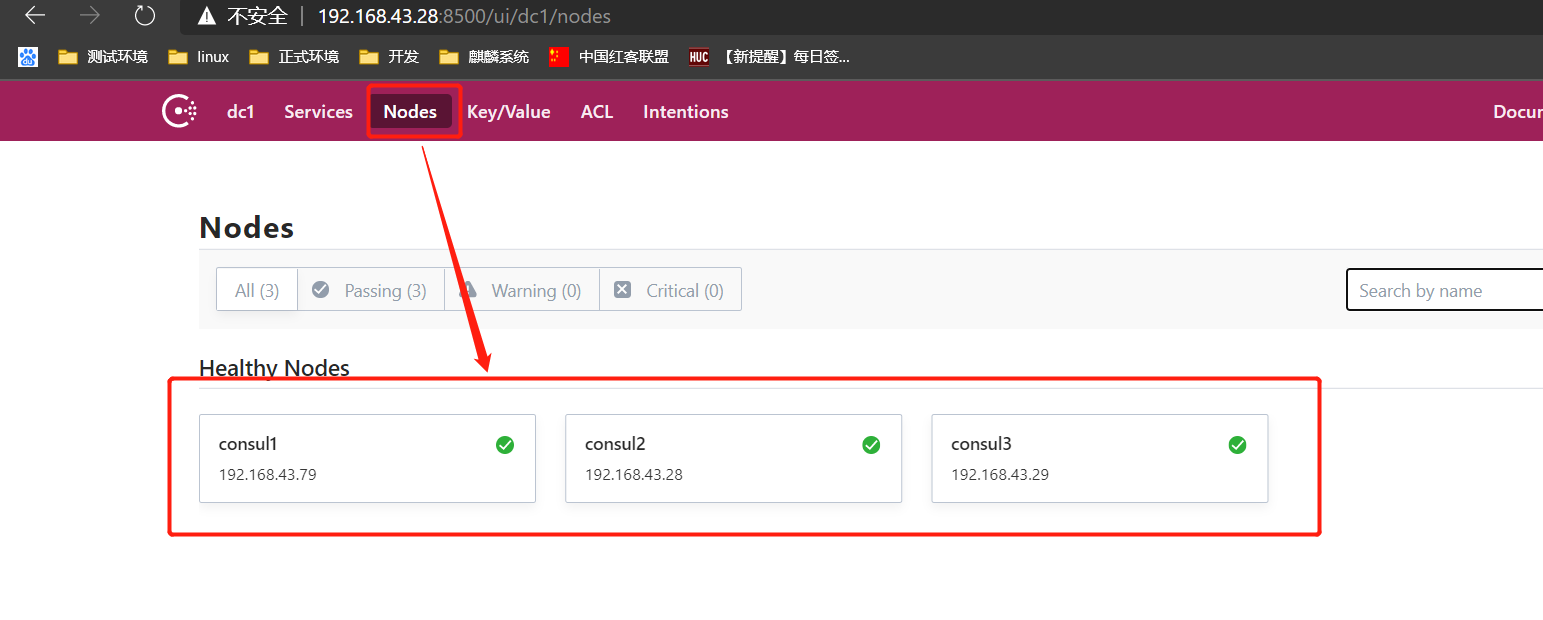This screenshot has height=620, width=1543.
Task: Filter nodes by Critical (0)
Action: tap(670, 290)
